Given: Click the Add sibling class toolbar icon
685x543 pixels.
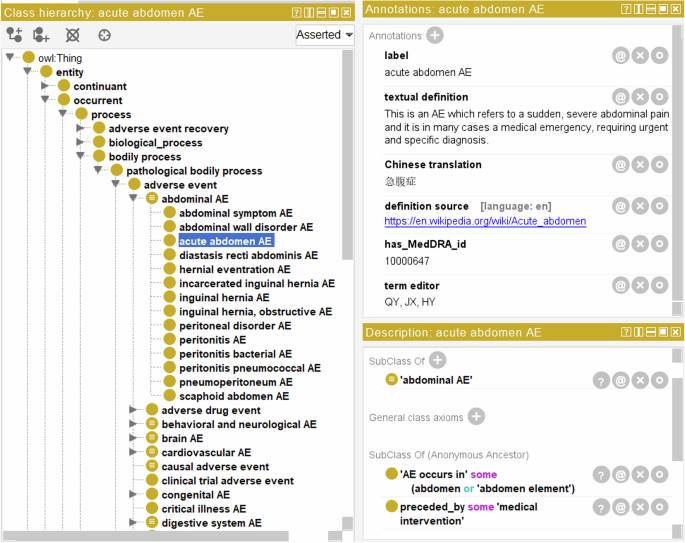Looking at the screenshot, I should [x=41, y=34].
